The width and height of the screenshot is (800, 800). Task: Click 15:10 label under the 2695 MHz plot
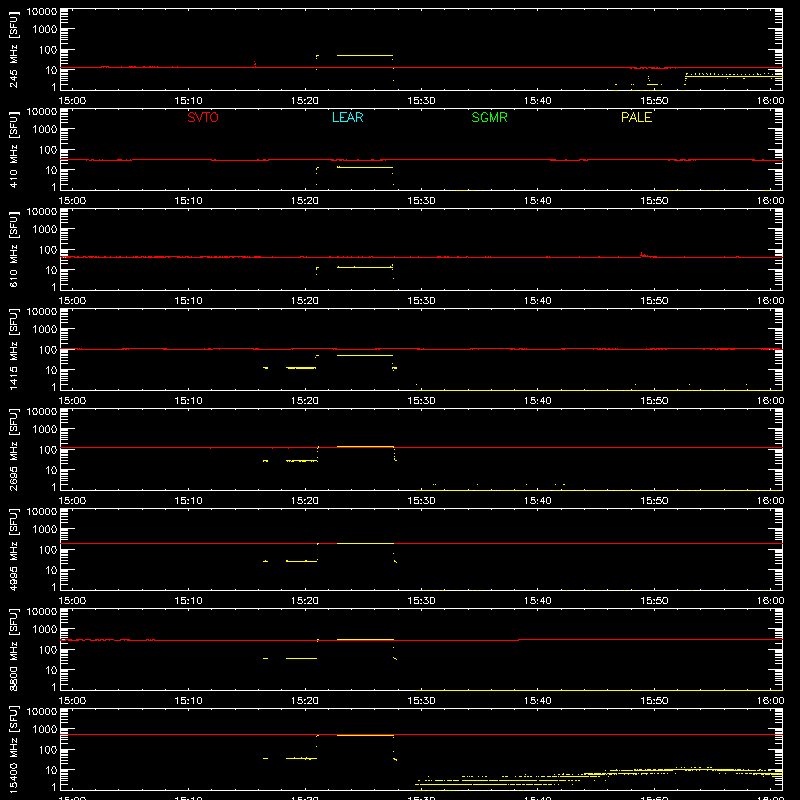click(x=188, y=501)
